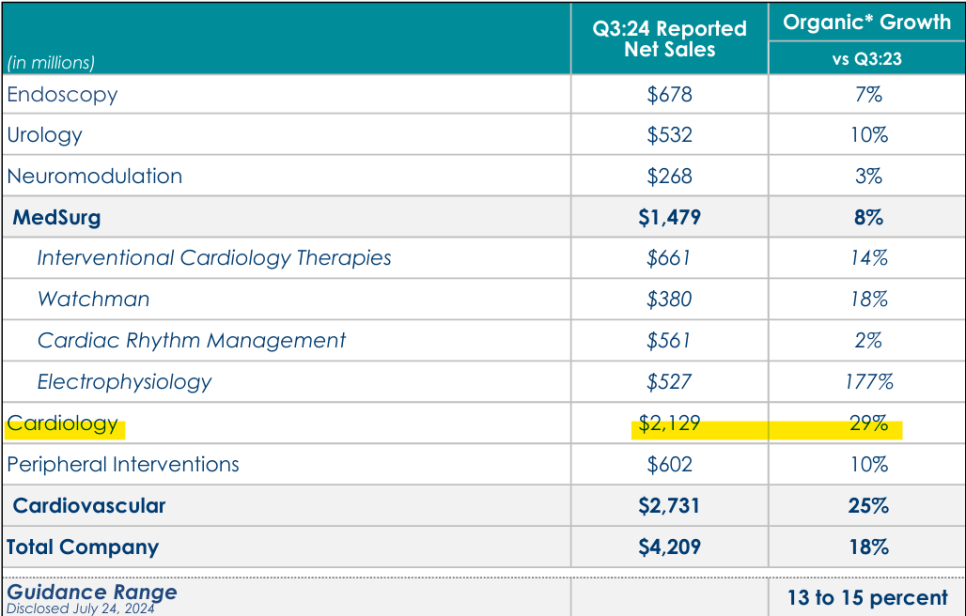Viewport: 966px width, 616px height.
Task: Click the Organic* Growth column header
Action: (867, 22)
